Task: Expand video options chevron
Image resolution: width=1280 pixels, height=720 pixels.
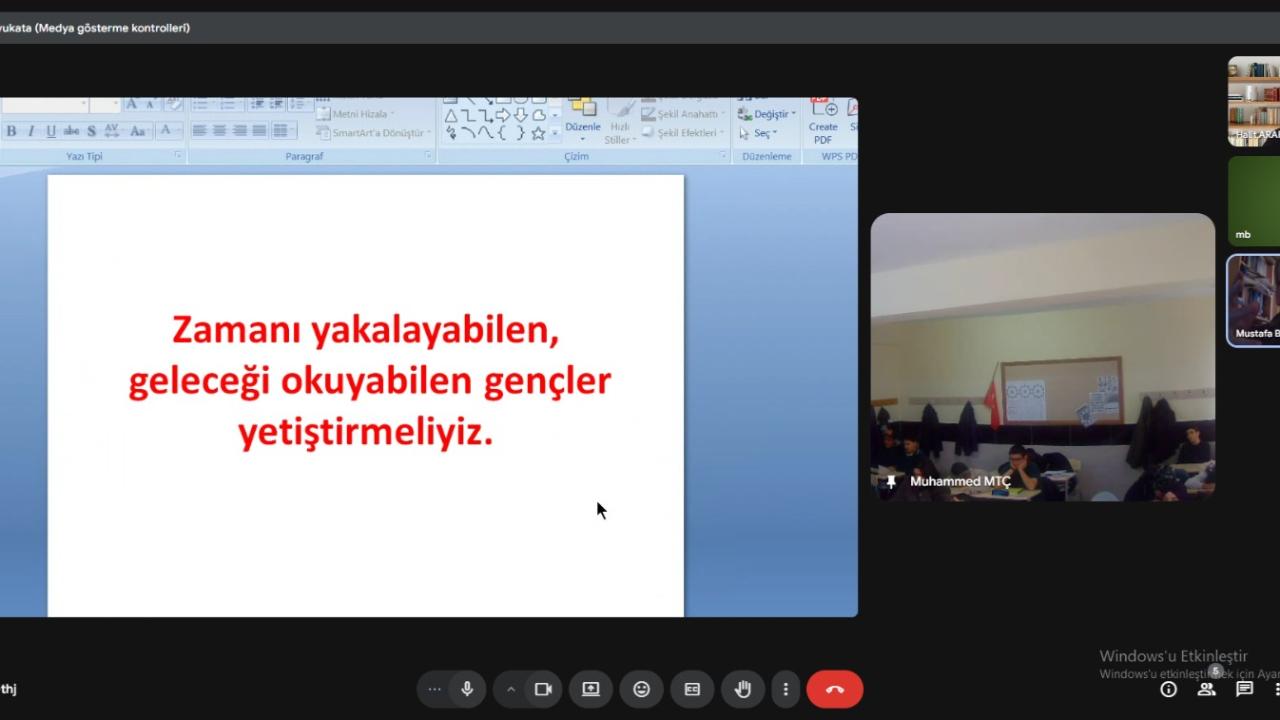Action: 510,689
